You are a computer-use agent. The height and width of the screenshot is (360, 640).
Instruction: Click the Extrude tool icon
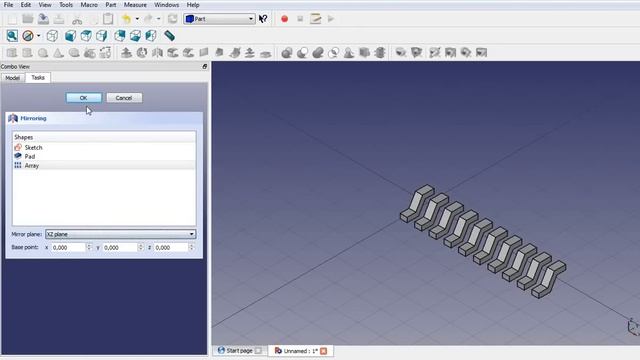126,53
